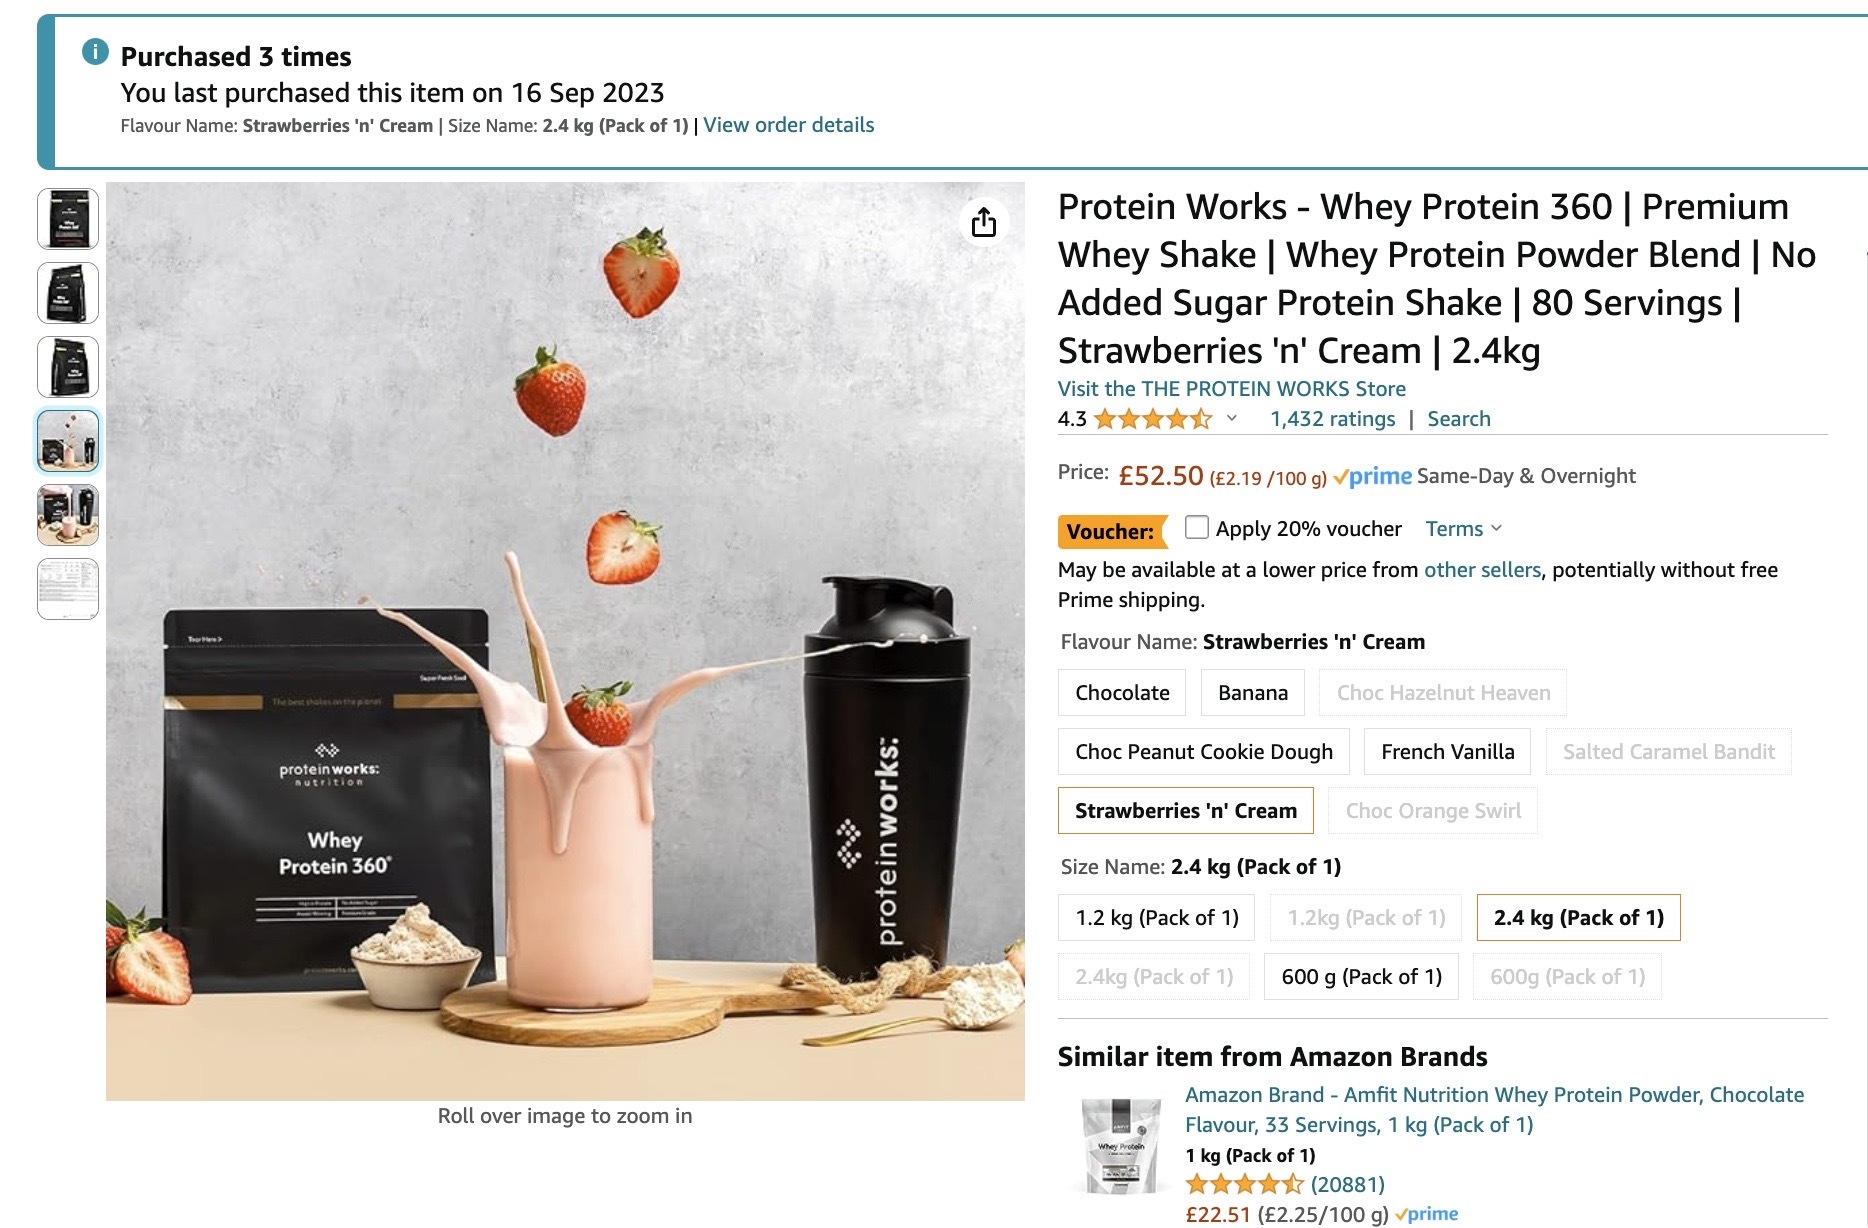Select the first product thumbnail
Image resolution: width=1868 pixels, height=1228 pixels.
pos(68,219)
